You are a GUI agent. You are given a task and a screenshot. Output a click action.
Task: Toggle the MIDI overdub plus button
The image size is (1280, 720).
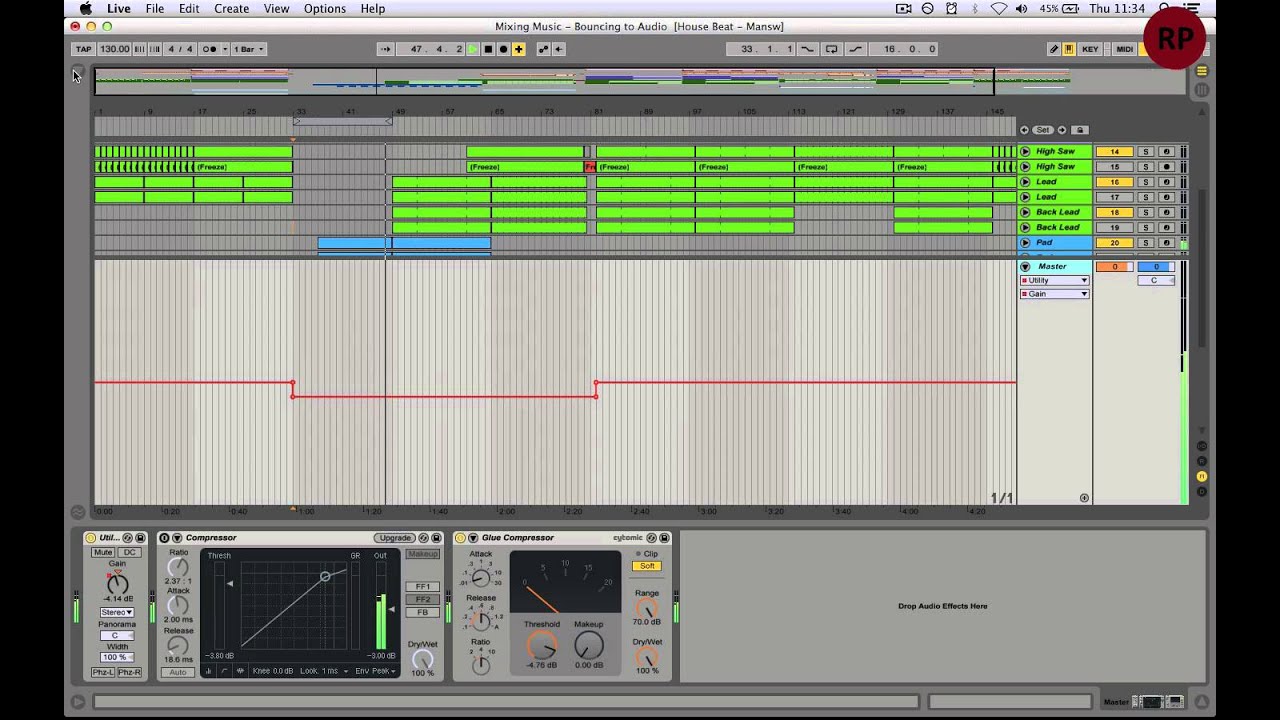pos(518,49)
